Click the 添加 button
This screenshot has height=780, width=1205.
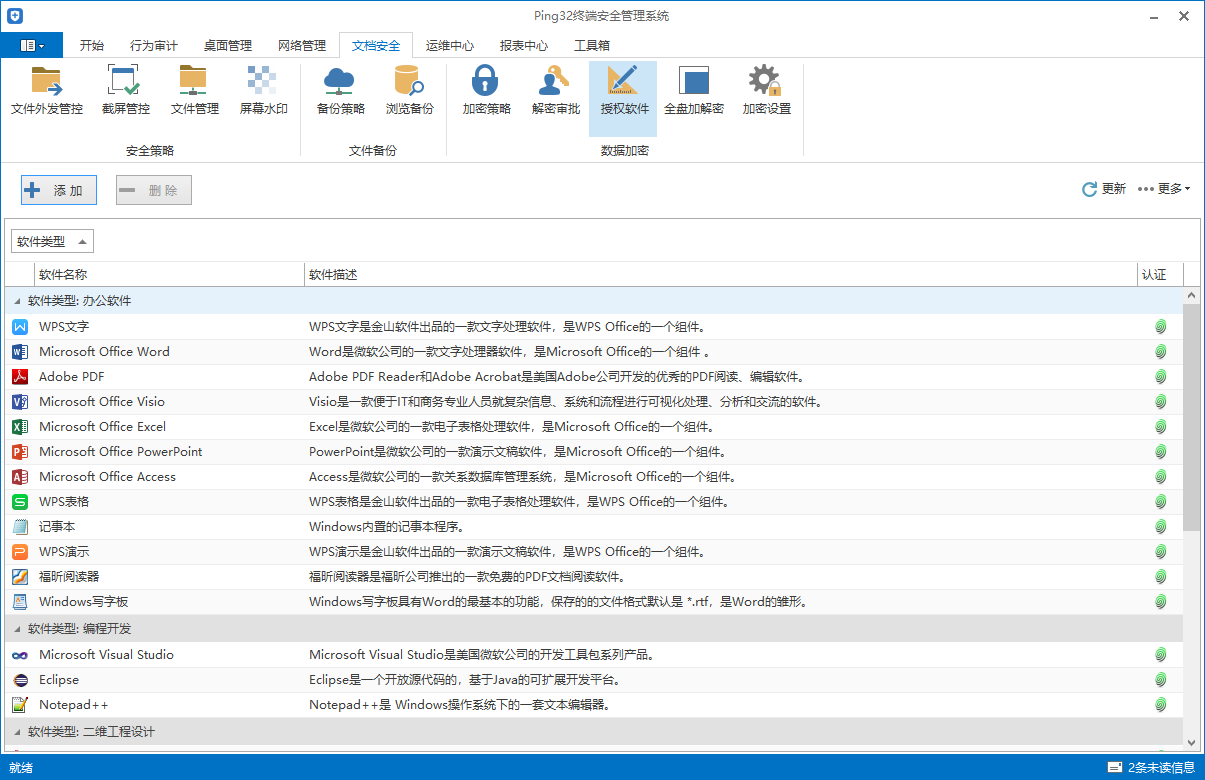click(58, 189)
